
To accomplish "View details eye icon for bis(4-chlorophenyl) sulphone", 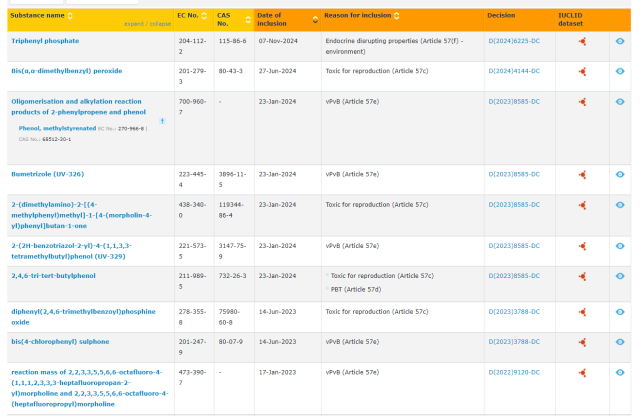I will 620,342.
